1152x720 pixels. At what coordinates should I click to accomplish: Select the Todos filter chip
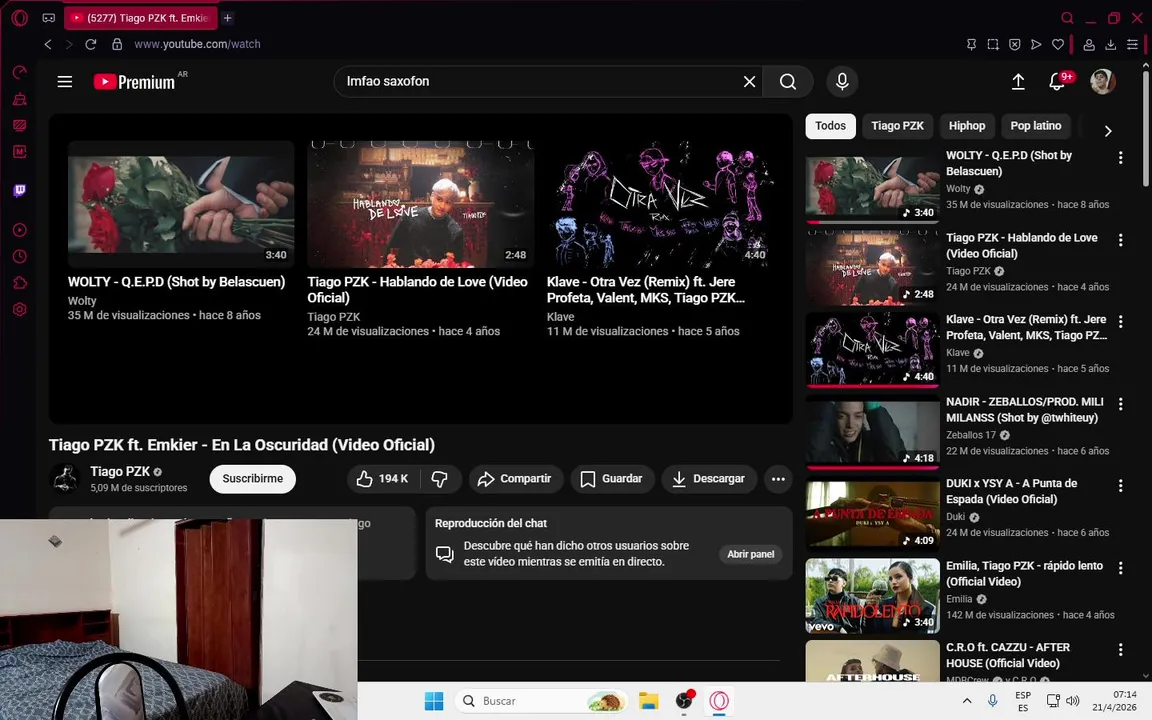(830, 126)
